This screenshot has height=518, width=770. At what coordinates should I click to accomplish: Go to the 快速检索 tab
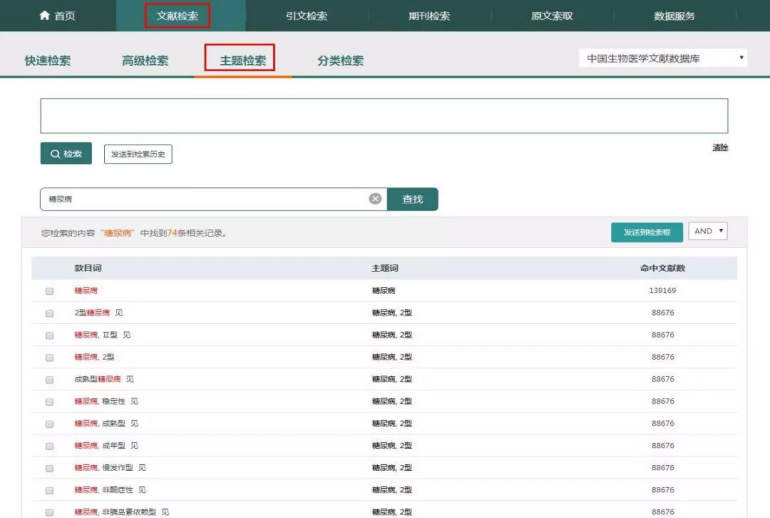48,61
